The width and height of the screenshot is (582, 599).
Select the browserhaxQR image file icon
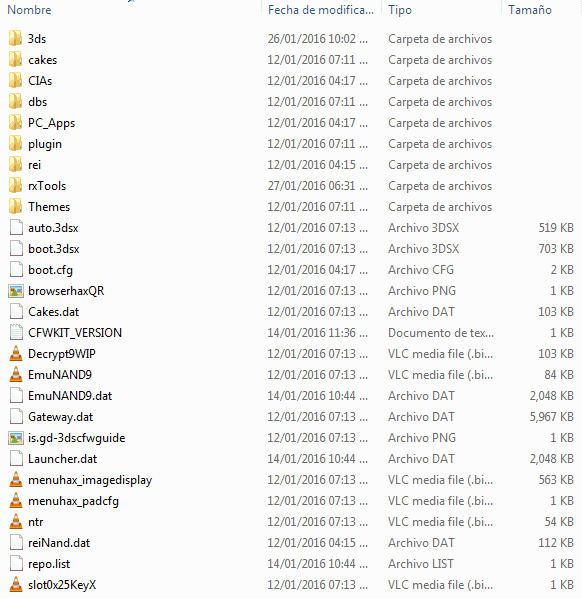16,291
